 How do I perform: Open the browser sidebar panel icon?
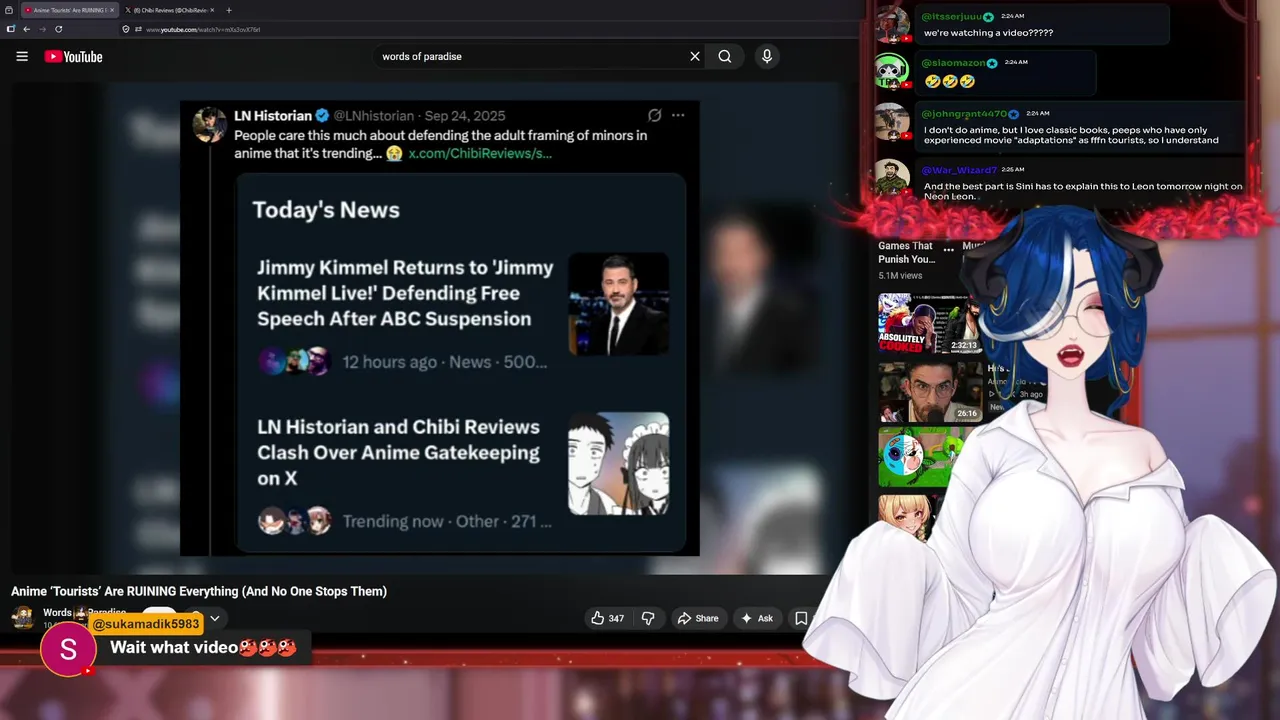(11, 29)
